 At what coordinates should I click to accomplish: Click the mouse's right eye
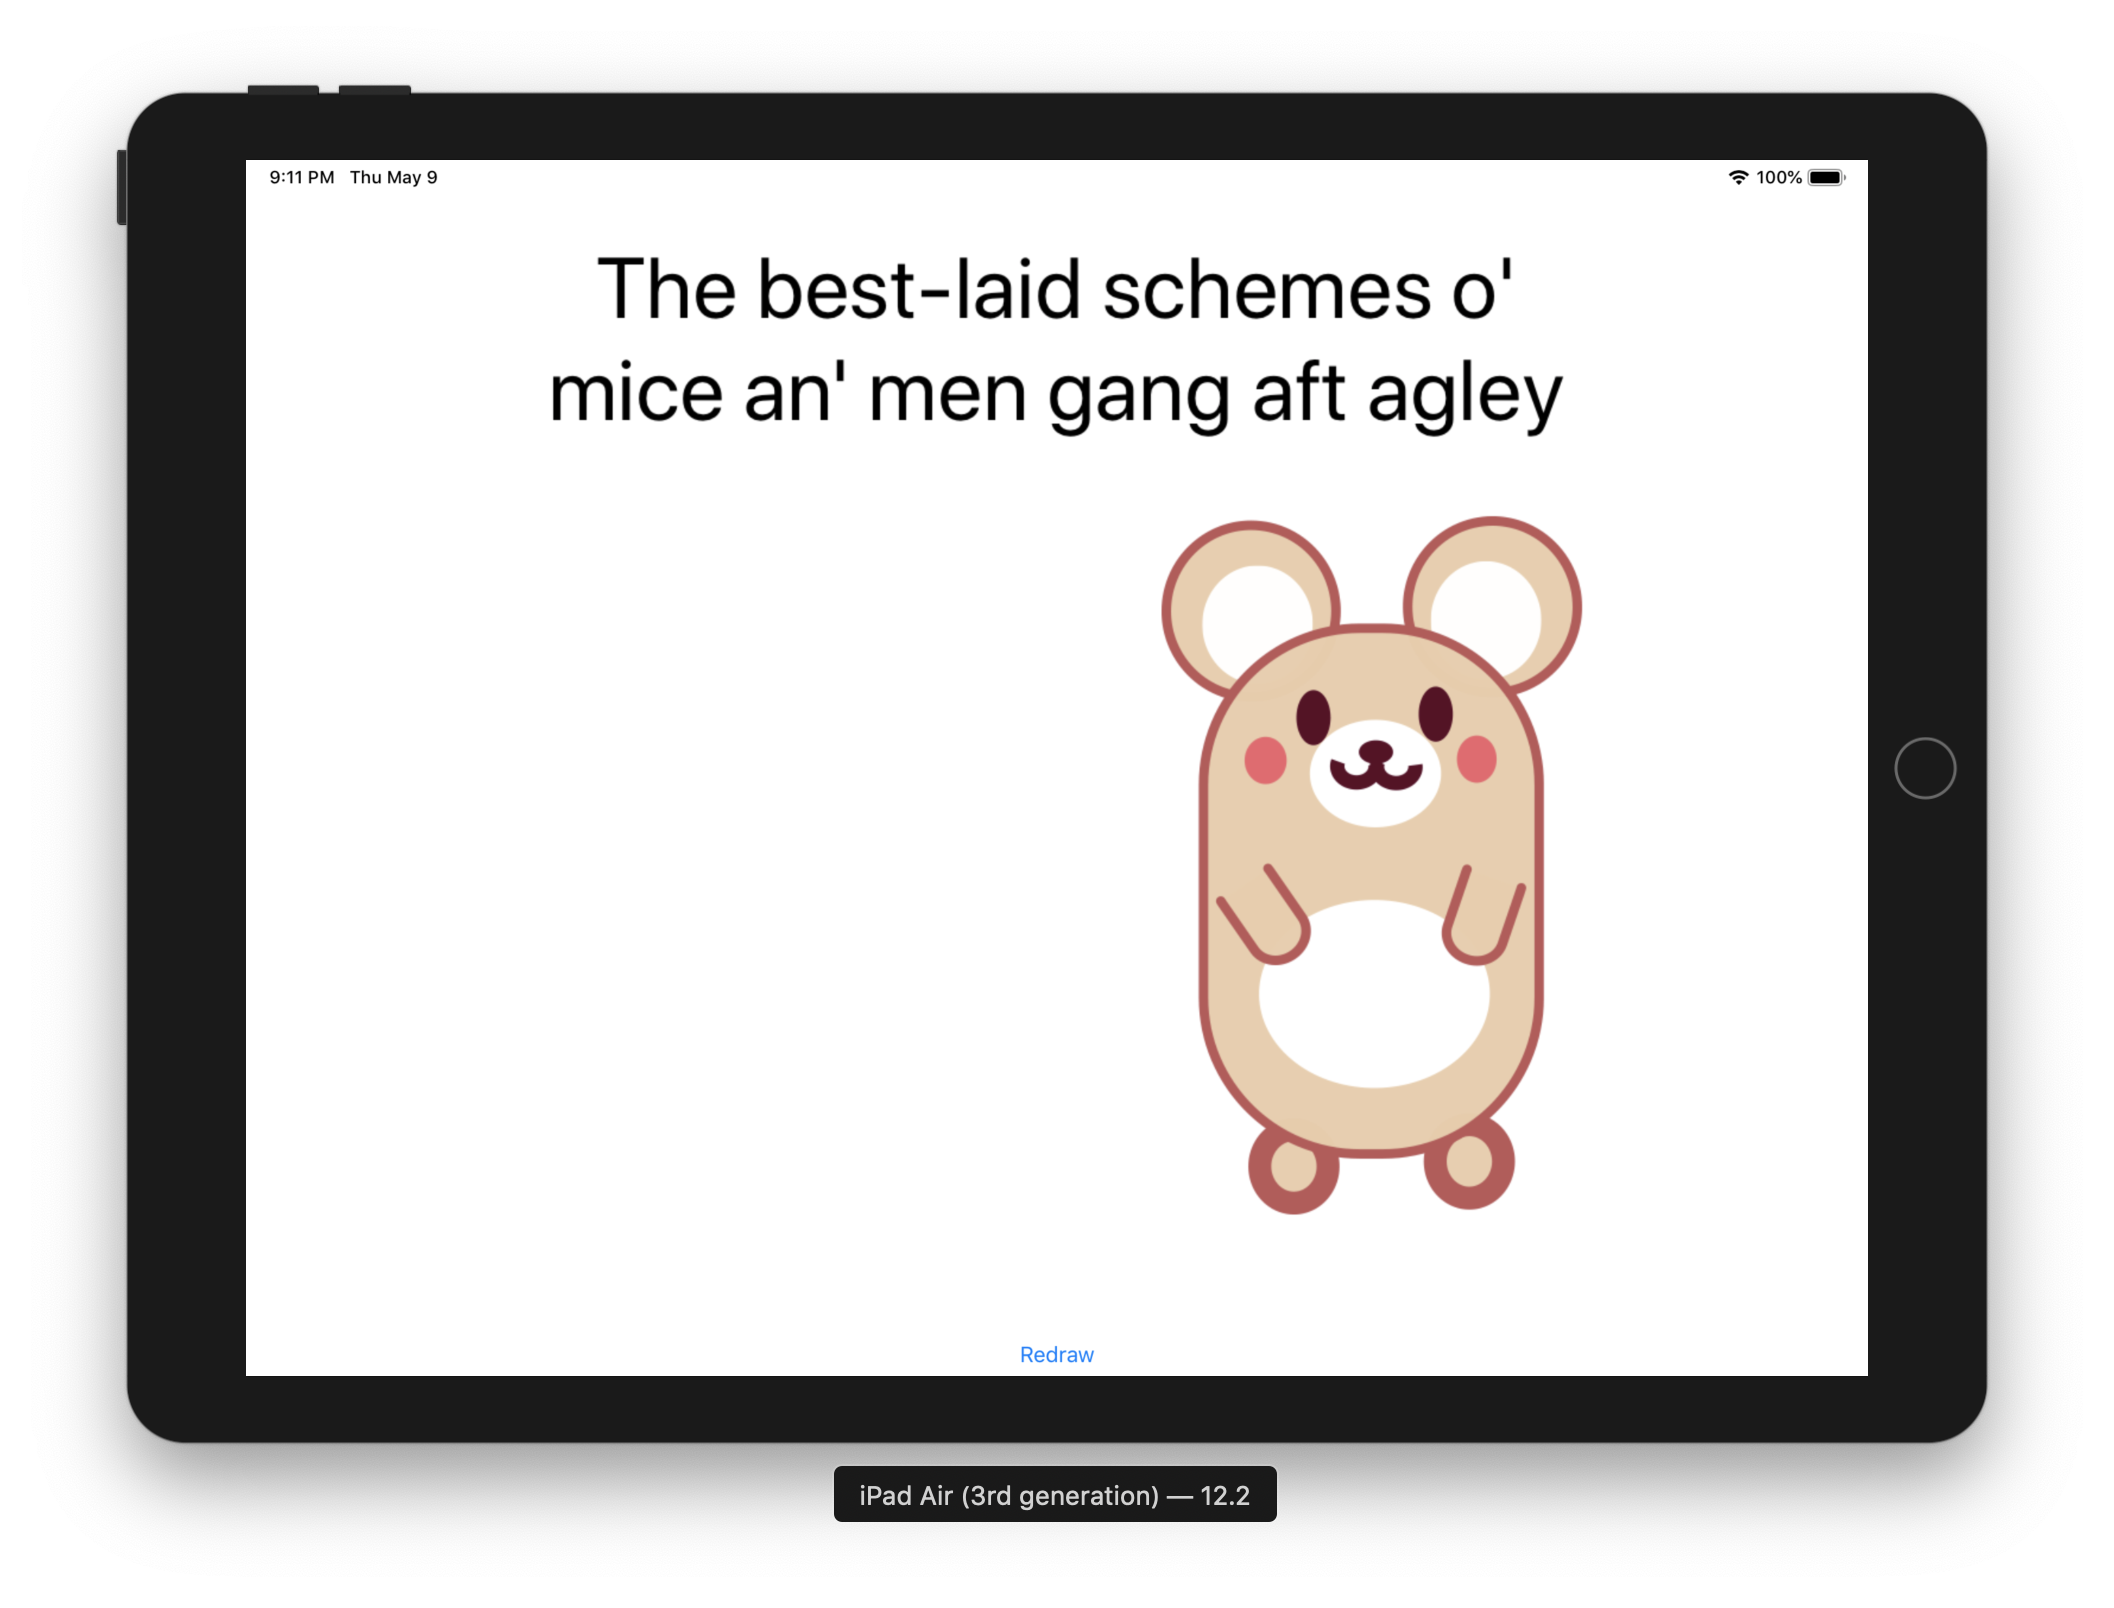coord(1435,713)
